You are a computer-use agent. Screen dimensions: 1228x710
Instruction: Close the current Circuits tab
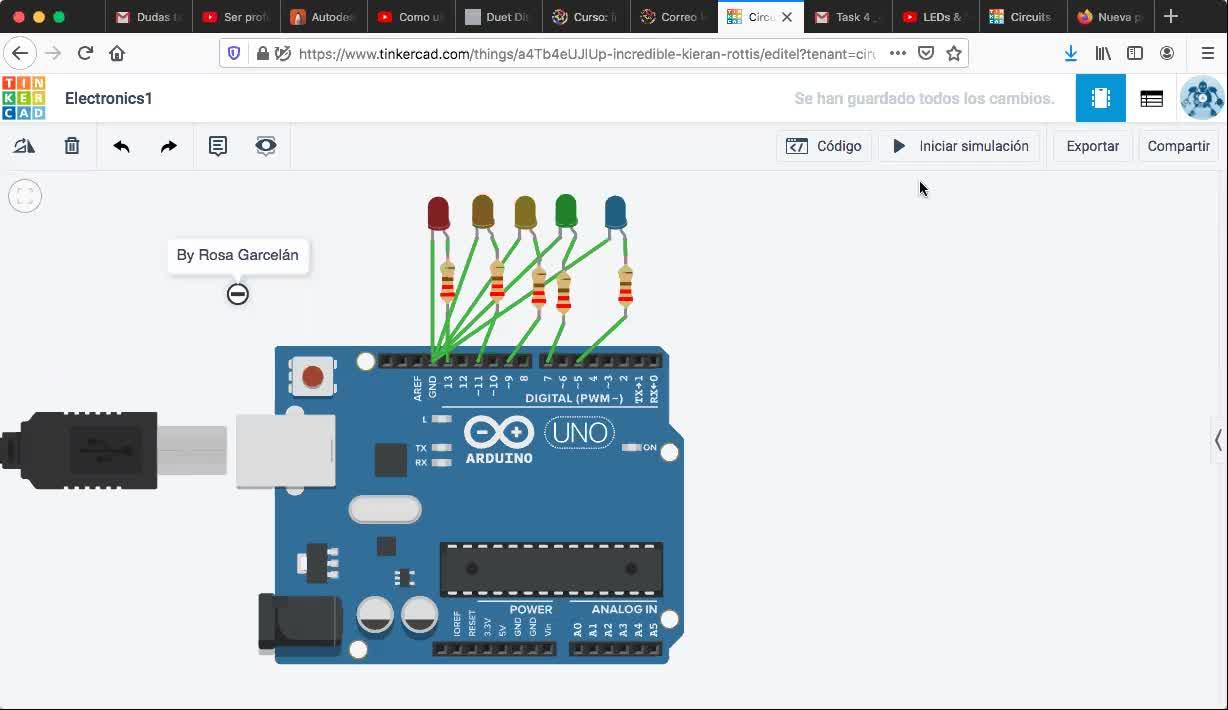point(787,17)
